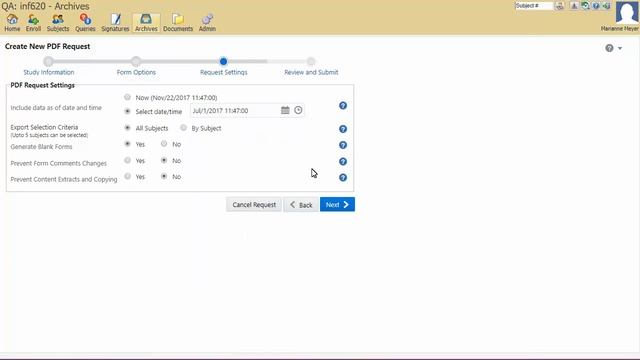Open the Documents section
The height and width of the screenshot is (360, 640).
pos(178,22)
